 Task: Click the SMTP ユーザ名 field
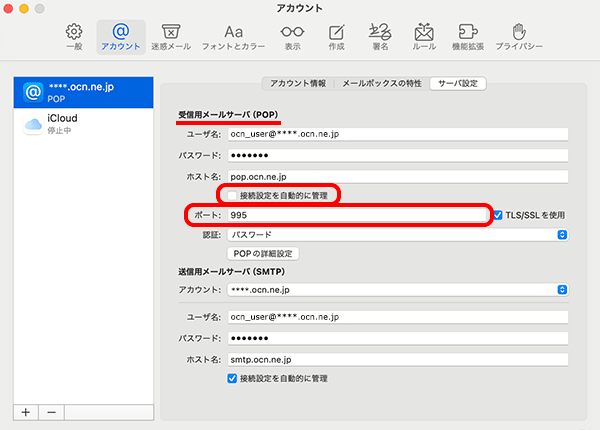click(398, 317)
